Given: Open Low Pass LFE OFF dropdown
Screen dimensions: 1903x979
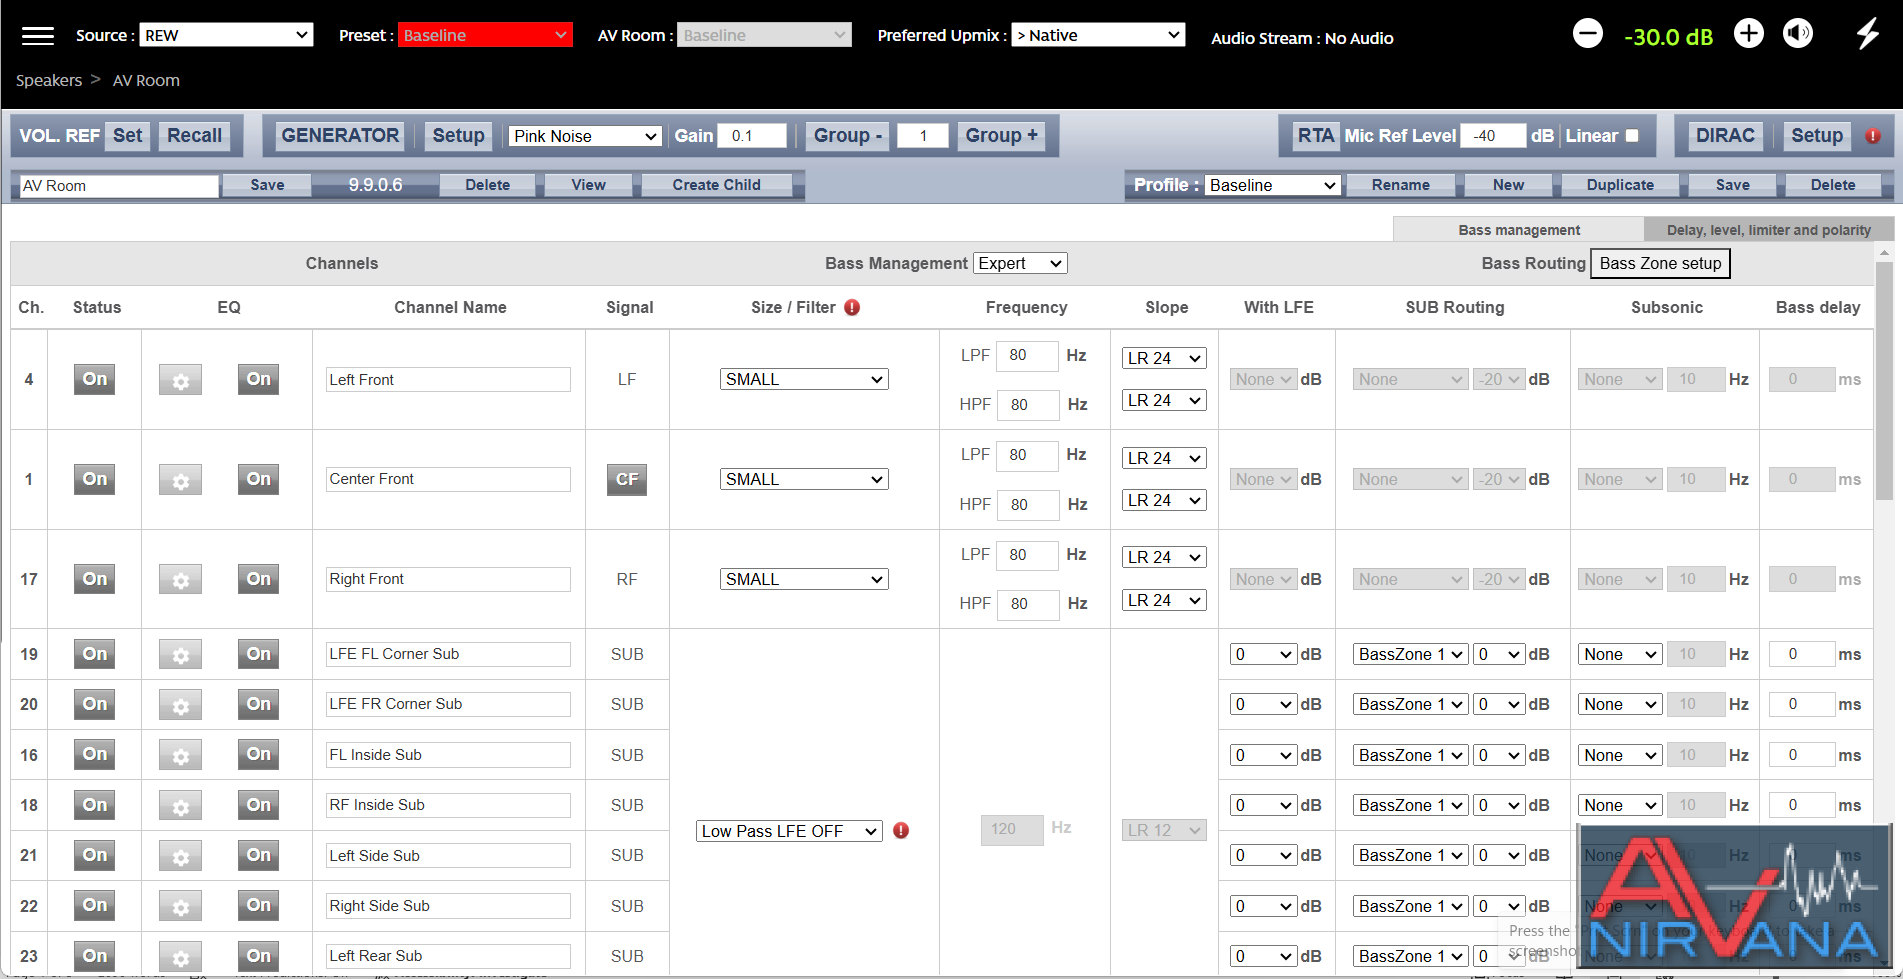Looking at the screenshot, I should [789, 831].
